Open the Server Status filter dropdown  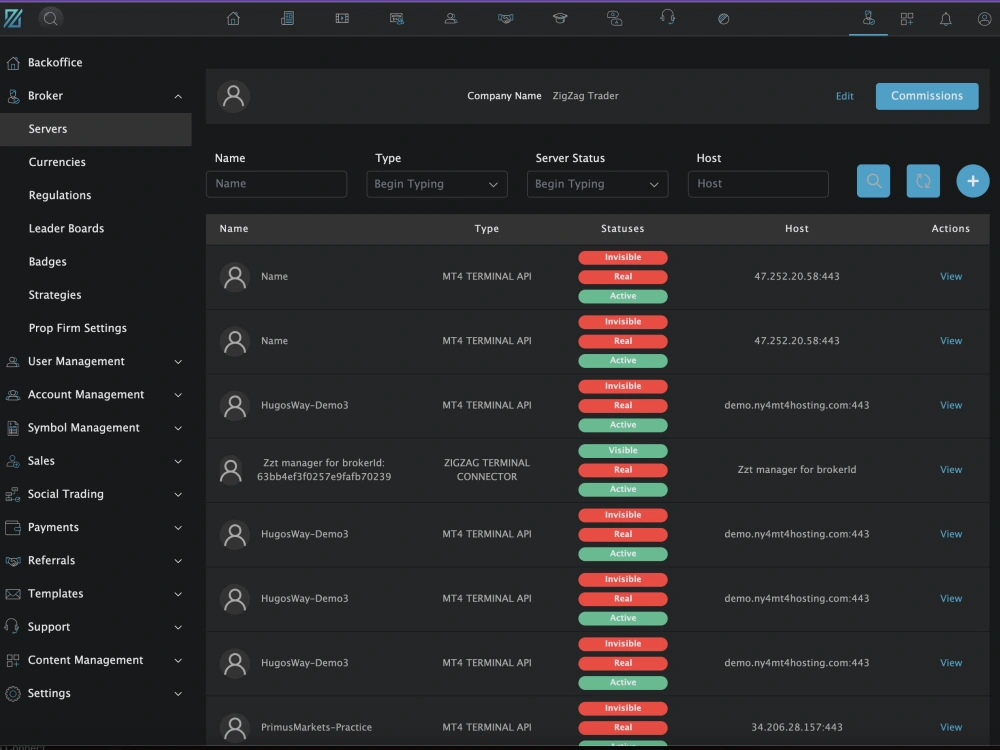pos(598,184)
